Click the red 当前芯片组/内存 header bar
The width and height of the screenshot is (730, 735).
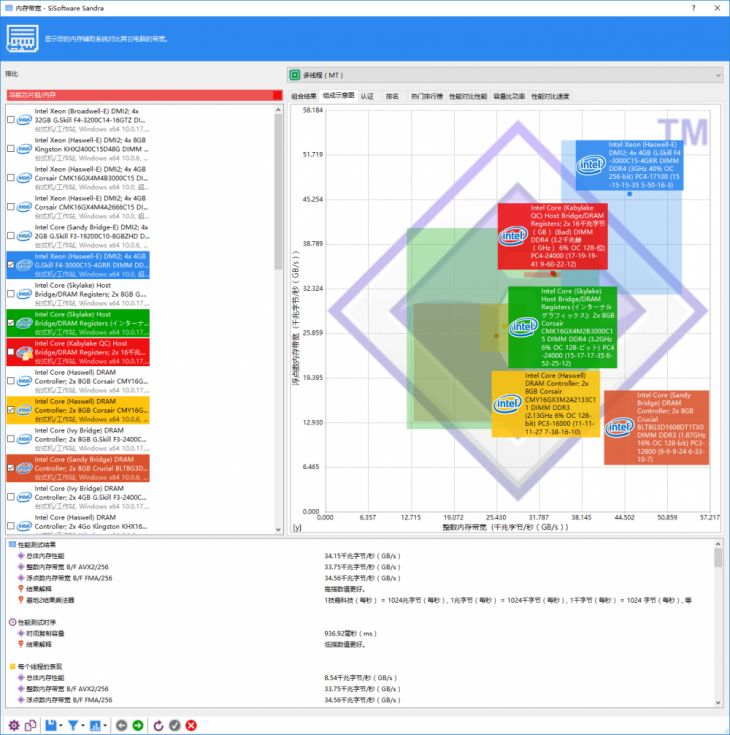tap(144, 95)
